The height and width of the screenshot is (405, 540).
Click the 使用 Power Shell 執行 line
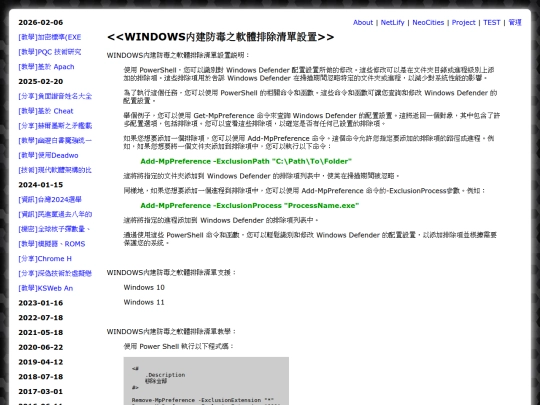pos(178,346)
